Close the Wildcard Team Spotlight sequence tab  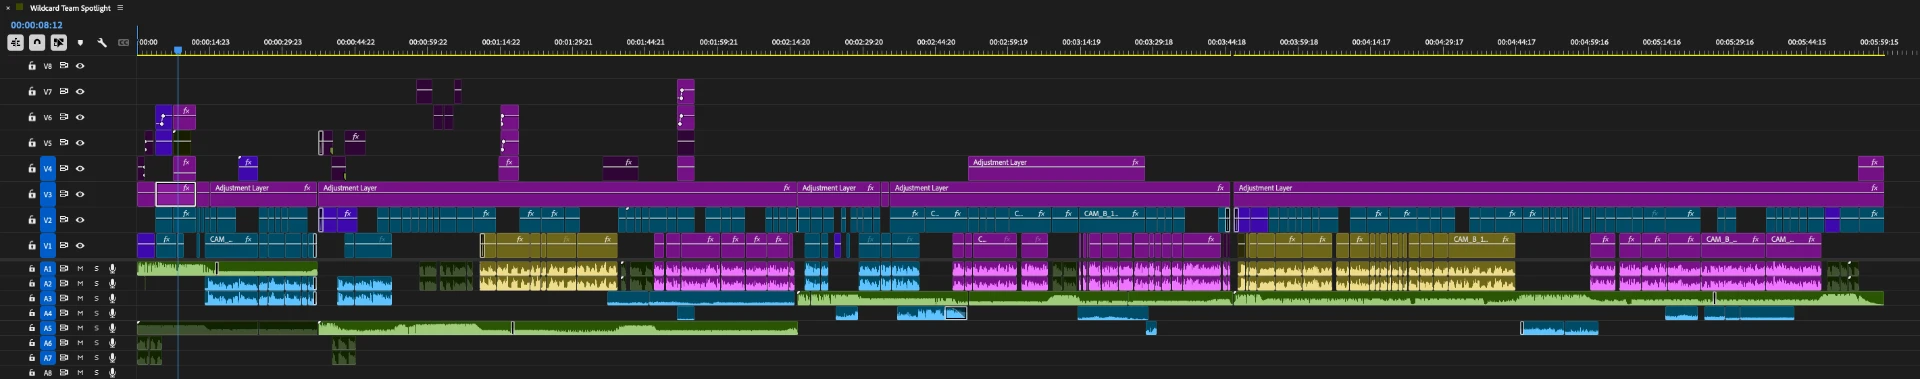(x=7, y=8)
